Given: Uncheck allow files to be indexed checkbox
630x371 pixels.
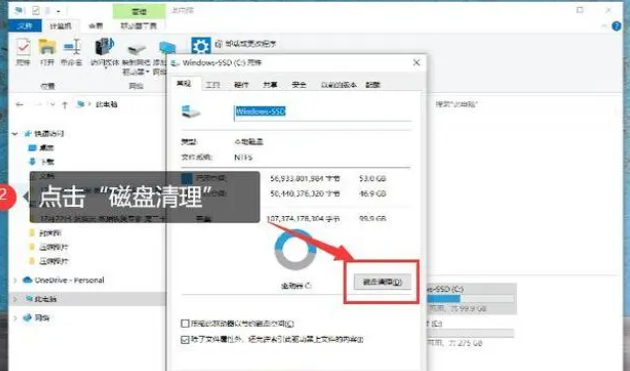Looking at the screenshot, I should (x=185, y=340).
